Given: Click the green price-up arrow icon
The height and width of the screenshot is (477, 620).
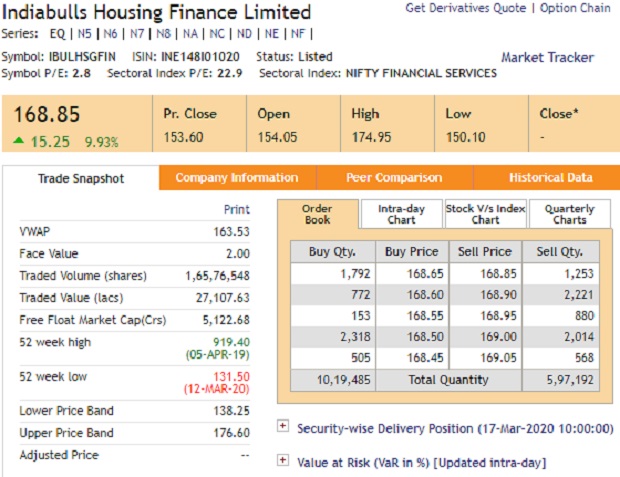Looking at the screenshot, I should (19, 142).
